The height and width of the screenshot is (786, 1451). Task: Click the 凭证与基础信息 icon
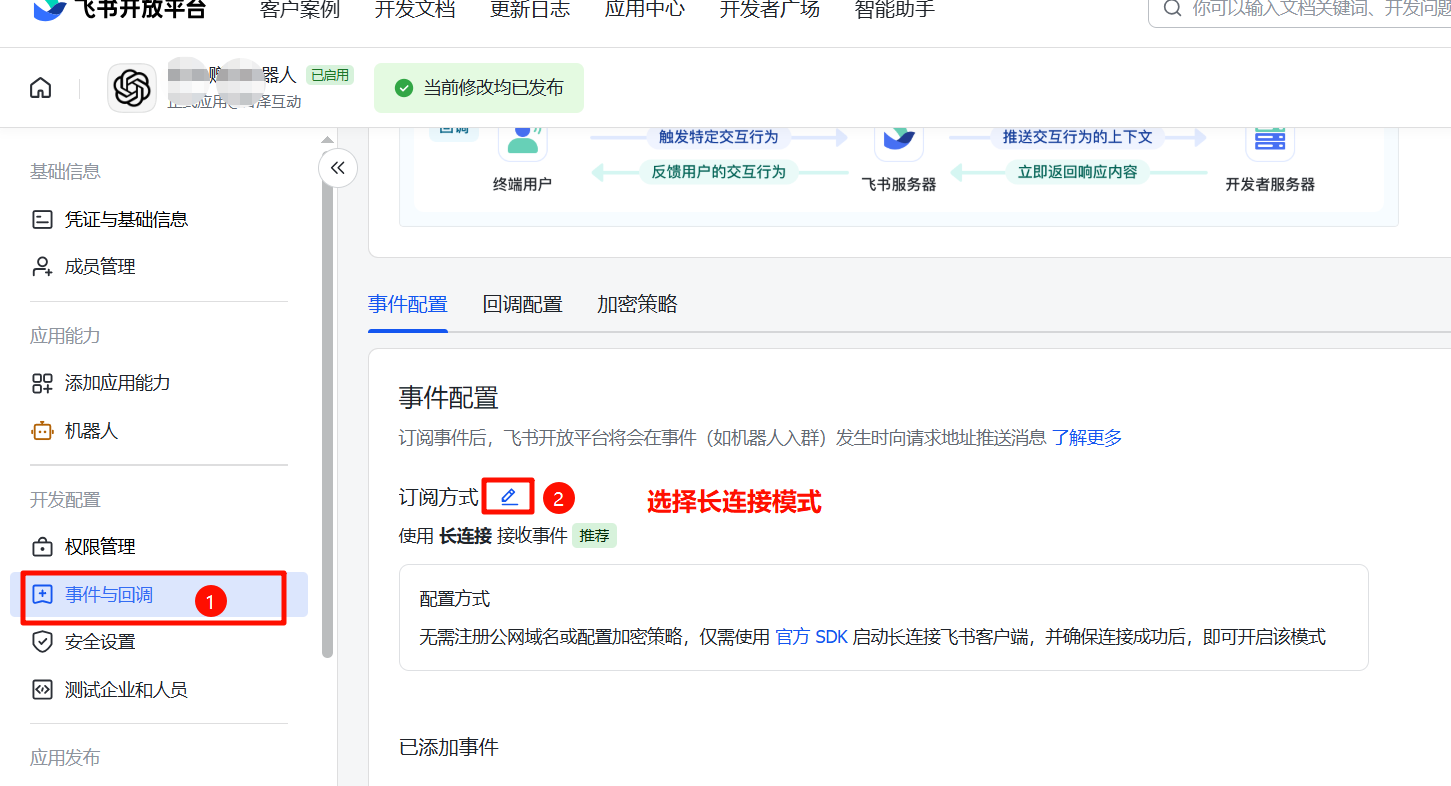pyautogui.click(x=42, y=219)
